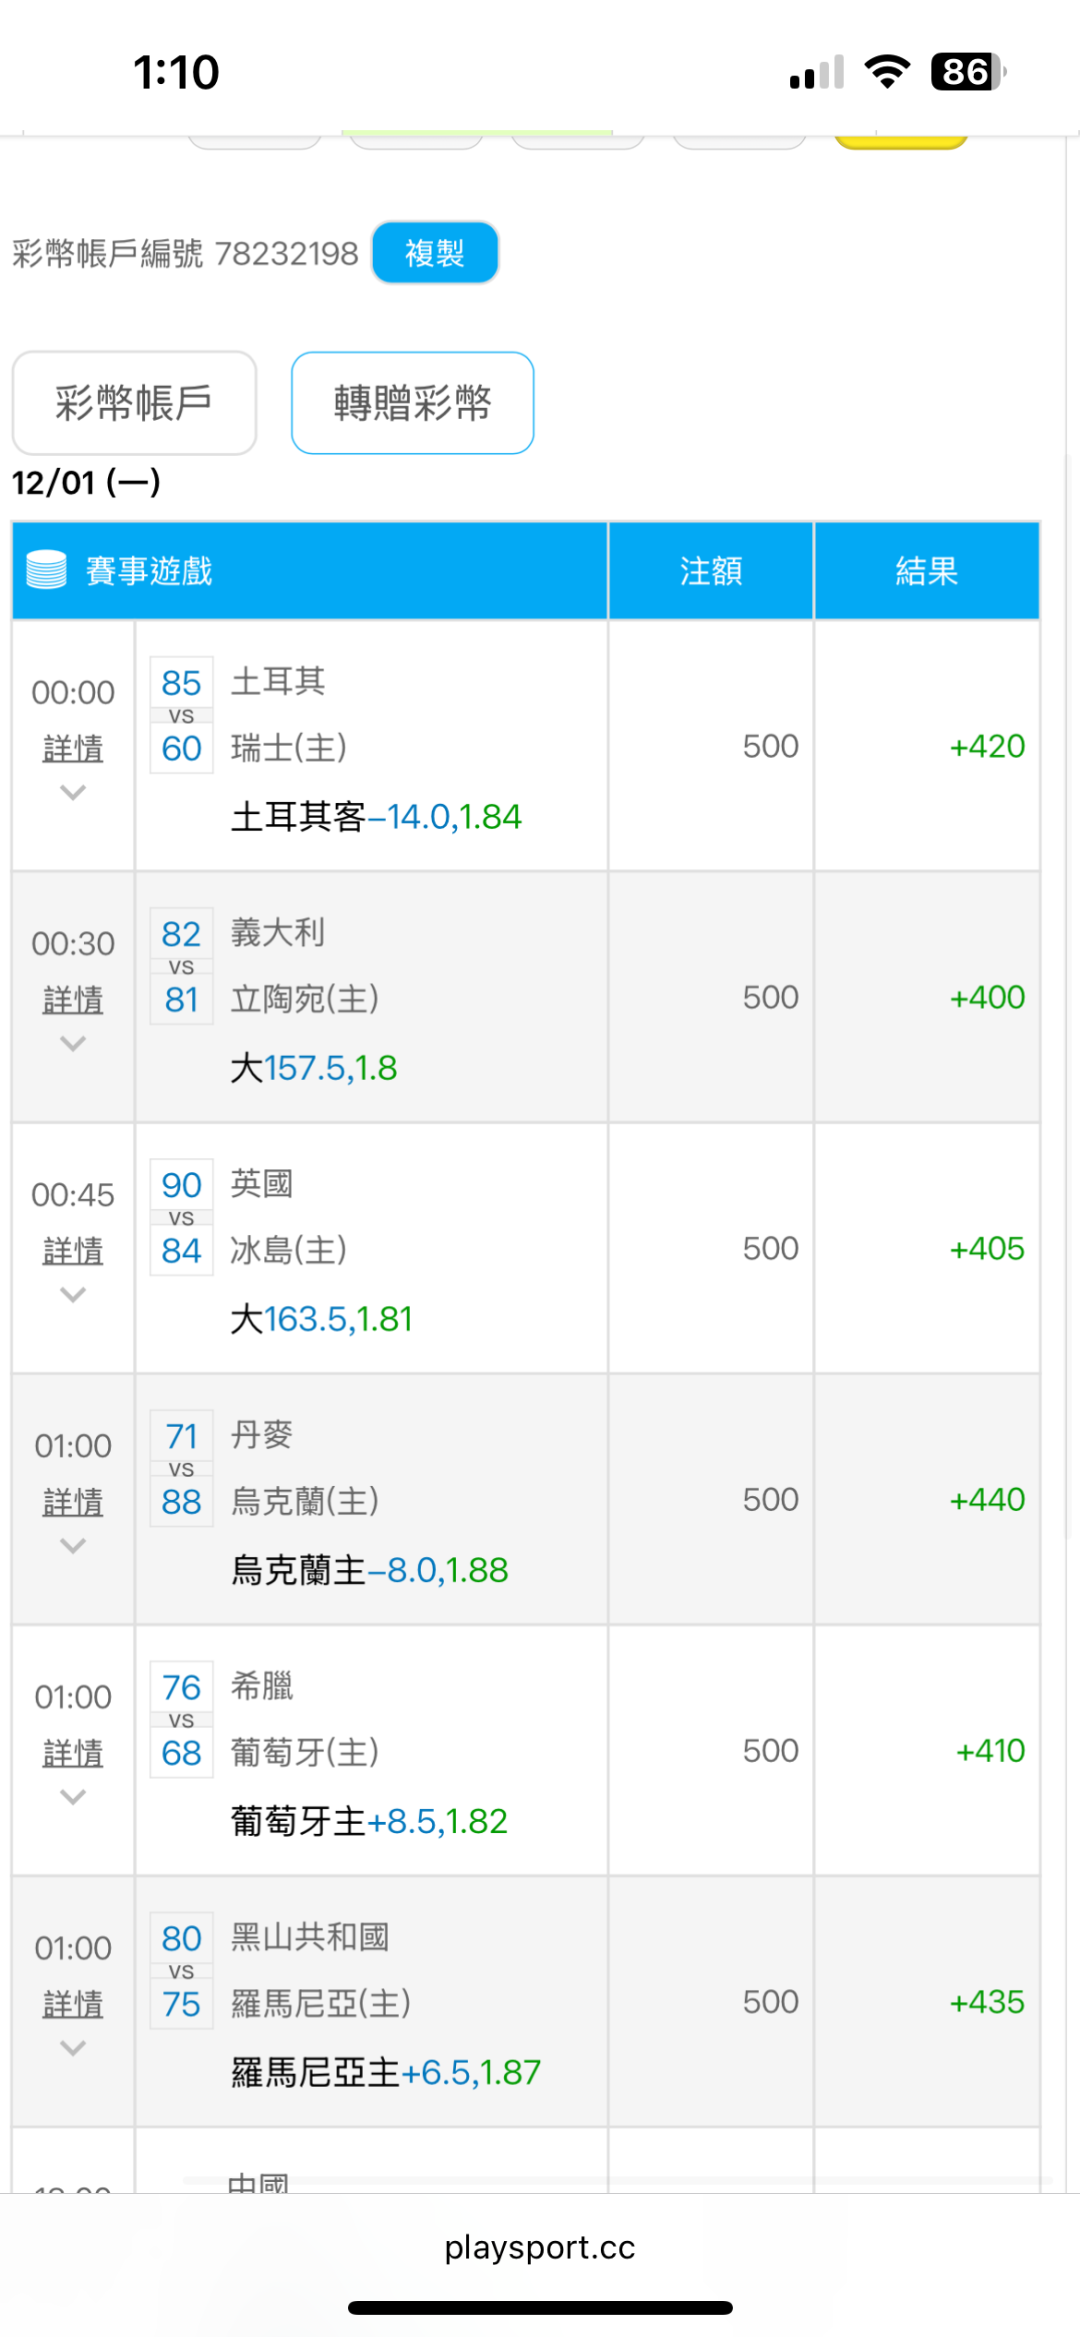Open 詳情 for Montenegro vs Romania match
1080x2337 pixels.
point(73,2004)
